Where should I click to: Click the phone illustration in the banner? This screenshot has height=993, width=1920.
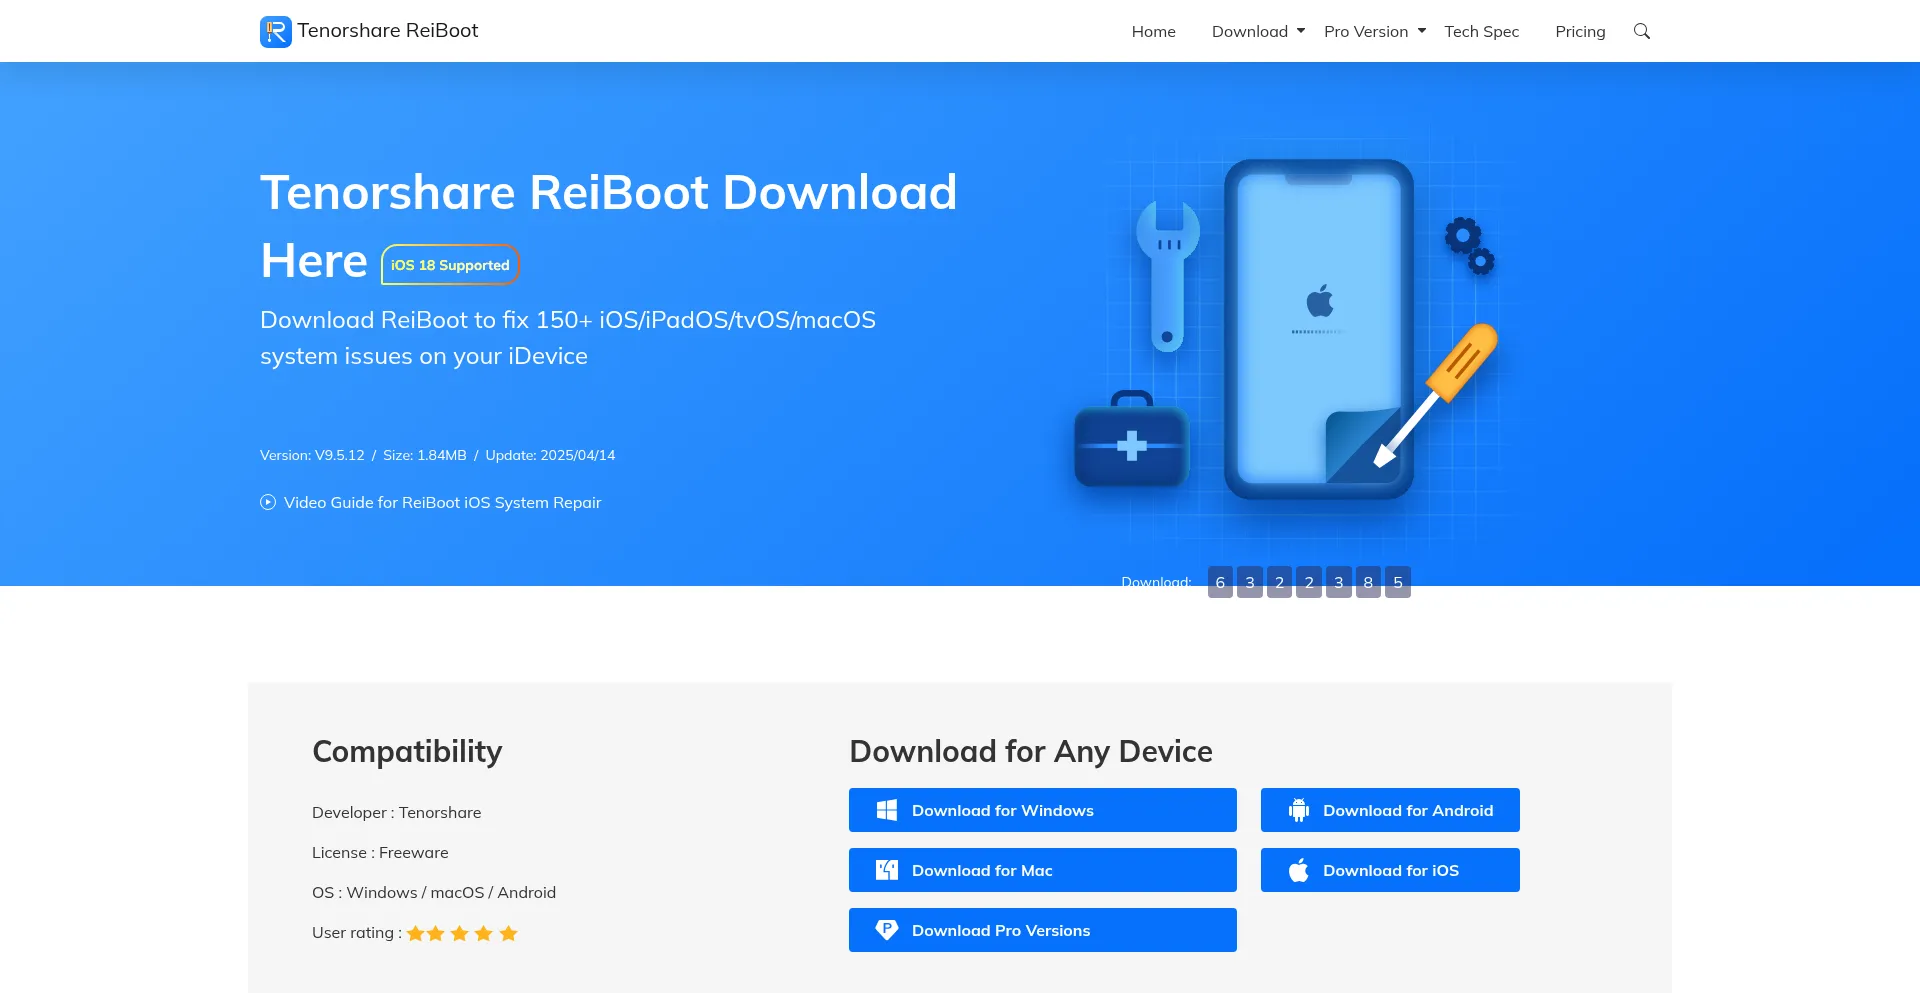pos(1319,329)
